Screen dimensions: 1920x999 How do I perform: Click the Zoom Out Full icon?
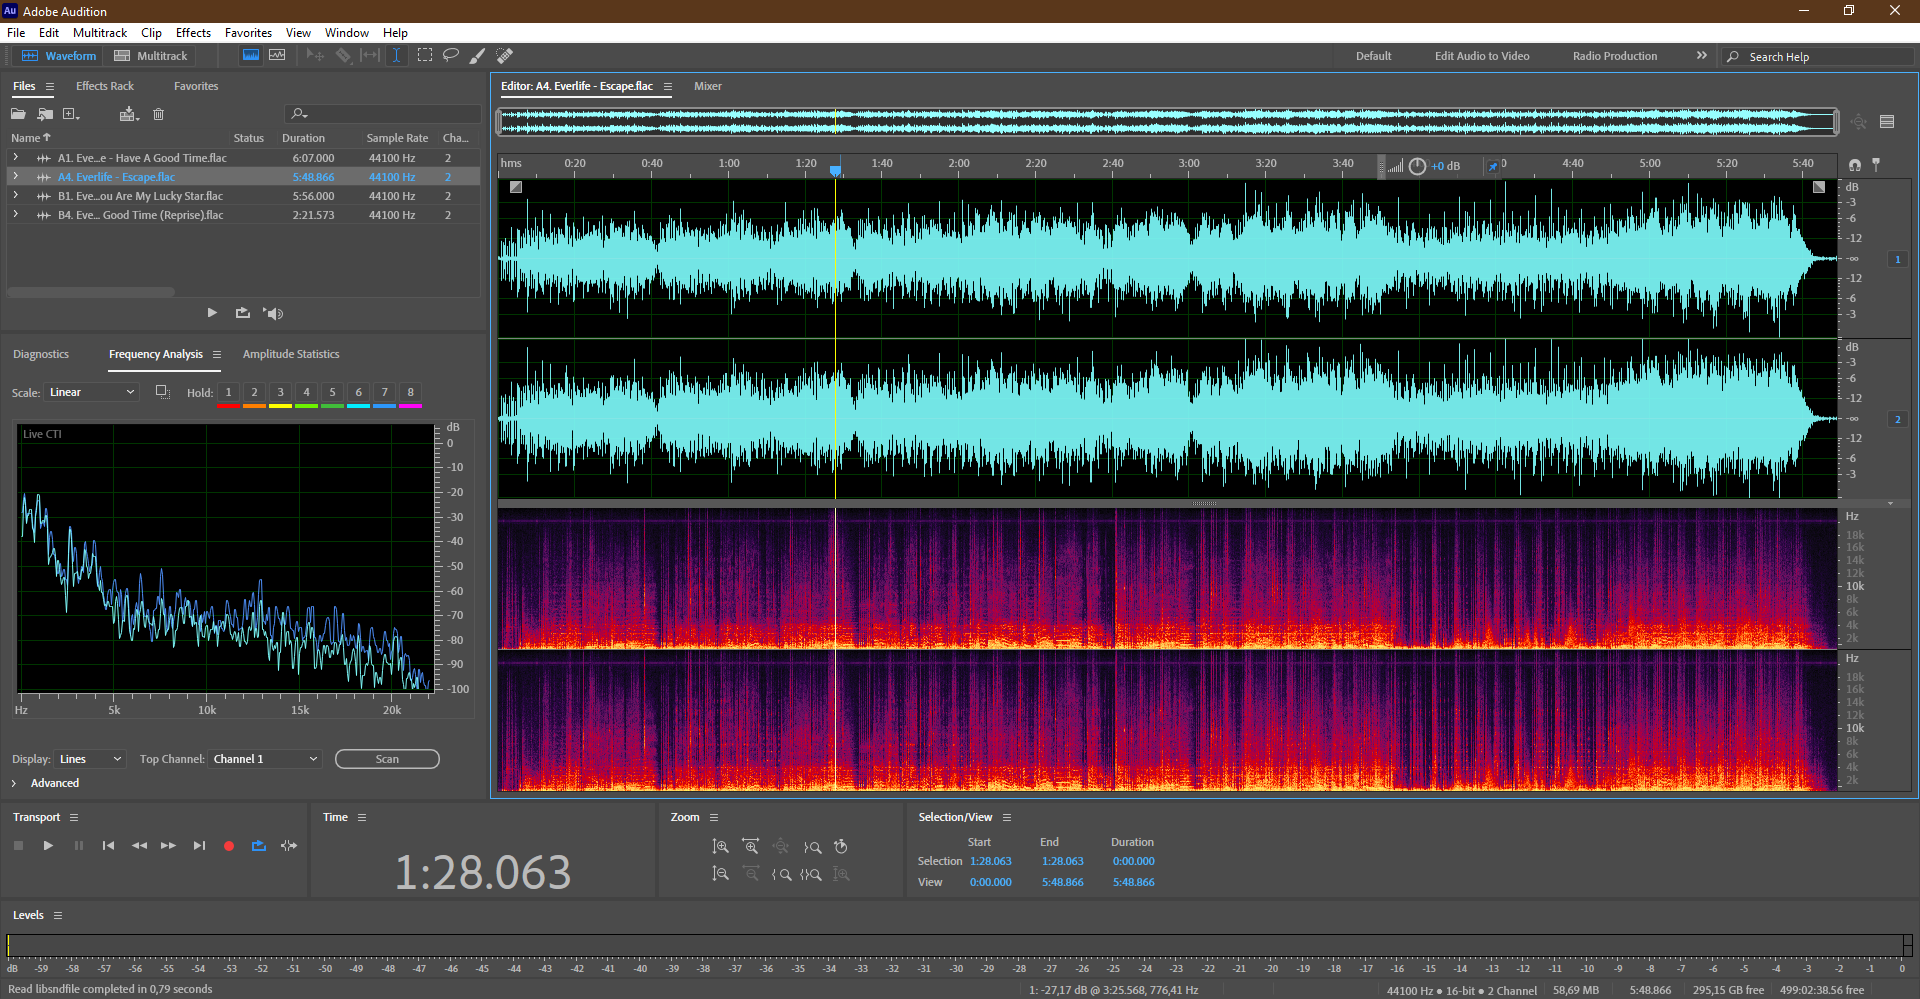[x=781, y=847]
